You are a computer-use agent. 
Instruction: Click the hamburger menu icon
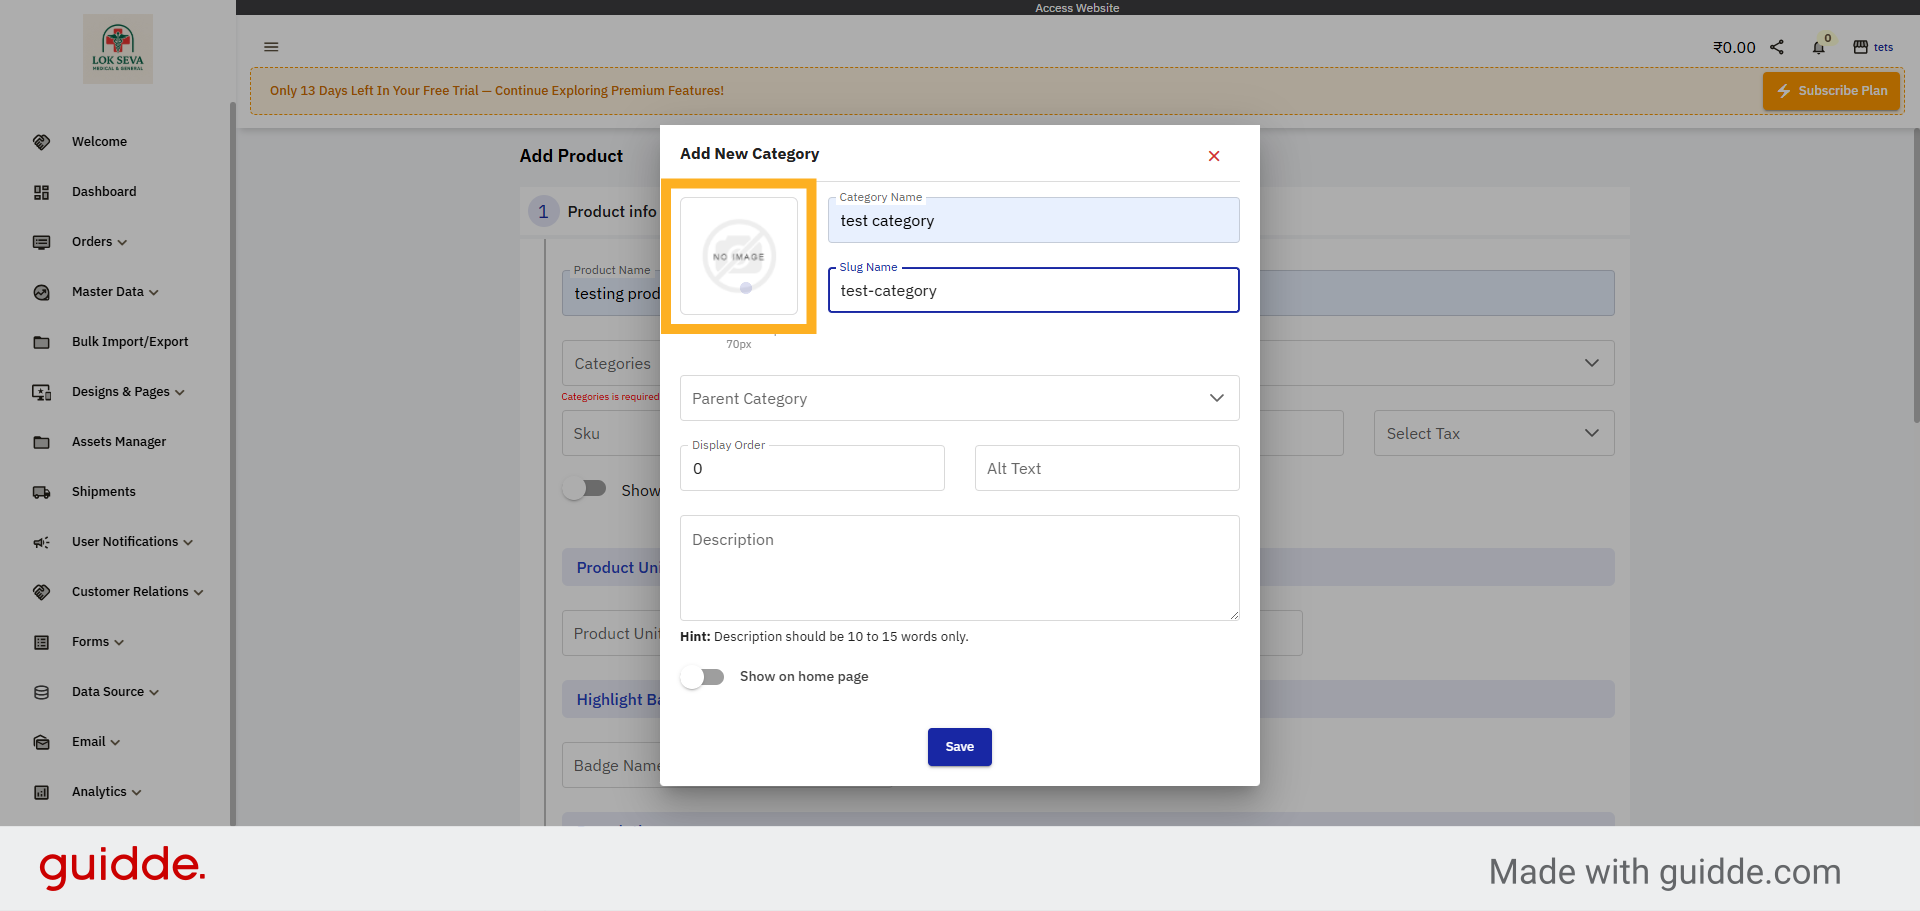click(271, 47)
